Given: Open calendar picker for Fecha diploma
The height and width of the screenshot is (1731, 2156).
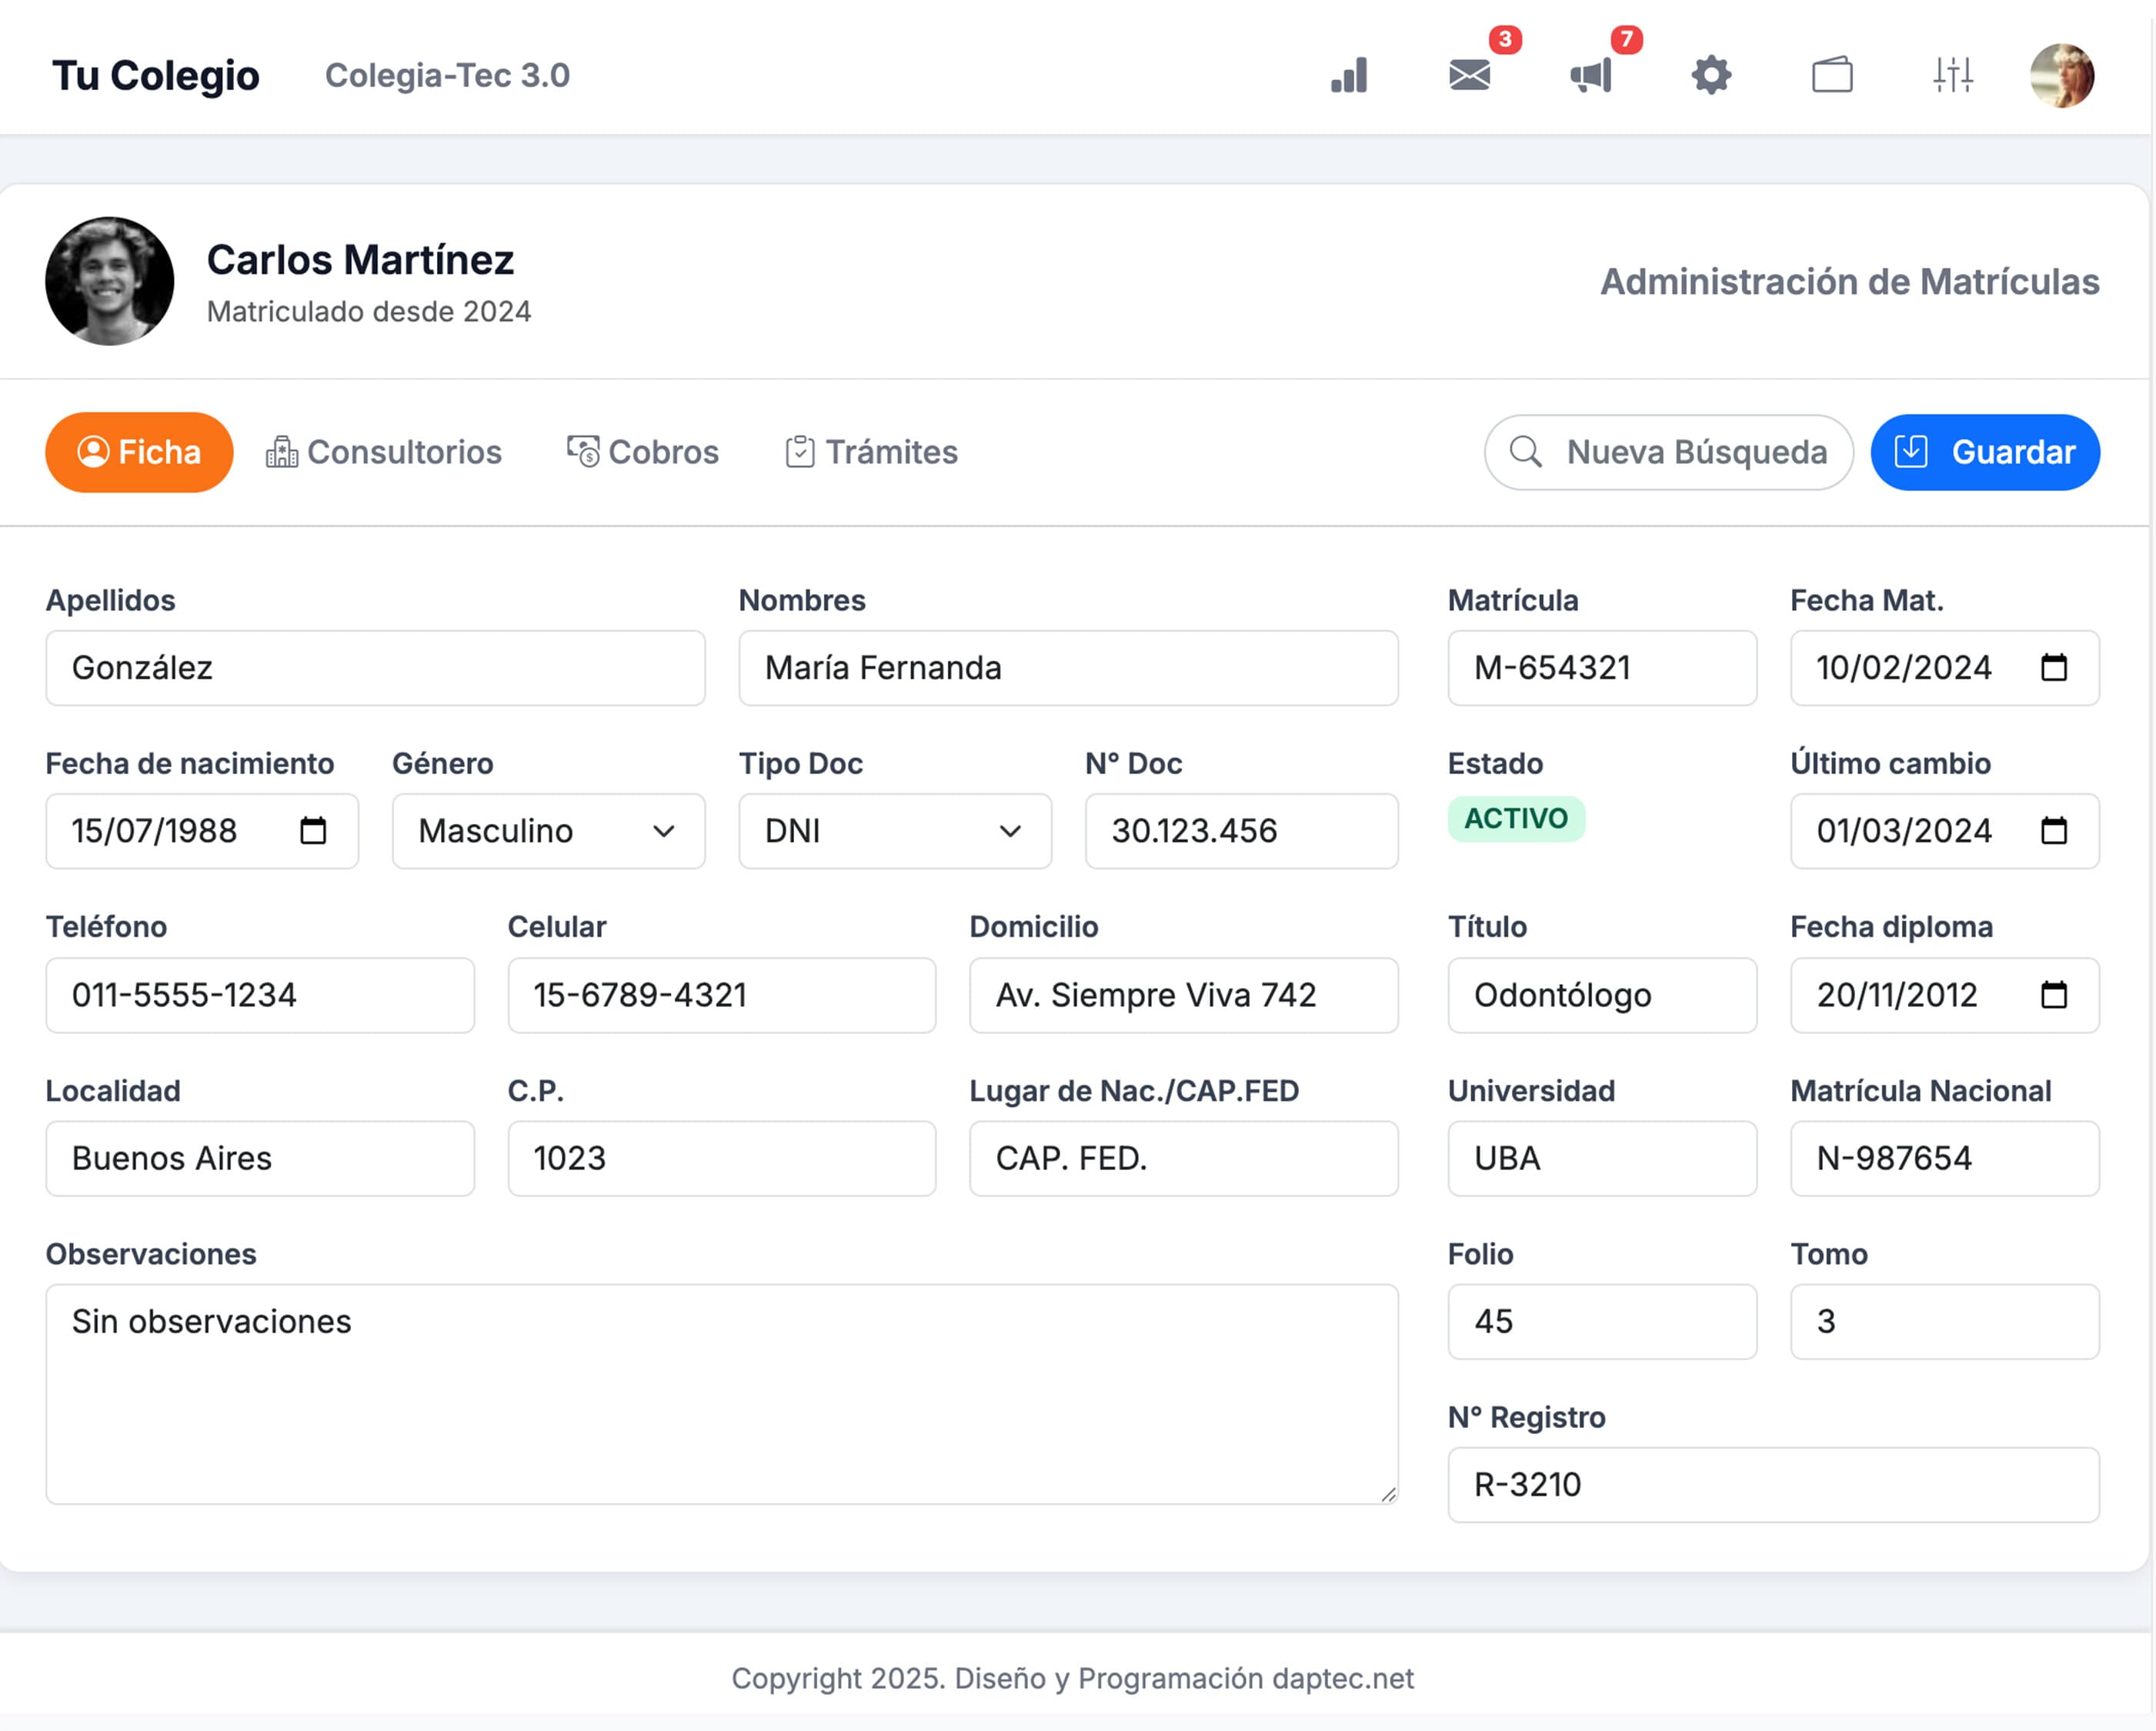Looking at the screenshot, I should [2053, 994].
